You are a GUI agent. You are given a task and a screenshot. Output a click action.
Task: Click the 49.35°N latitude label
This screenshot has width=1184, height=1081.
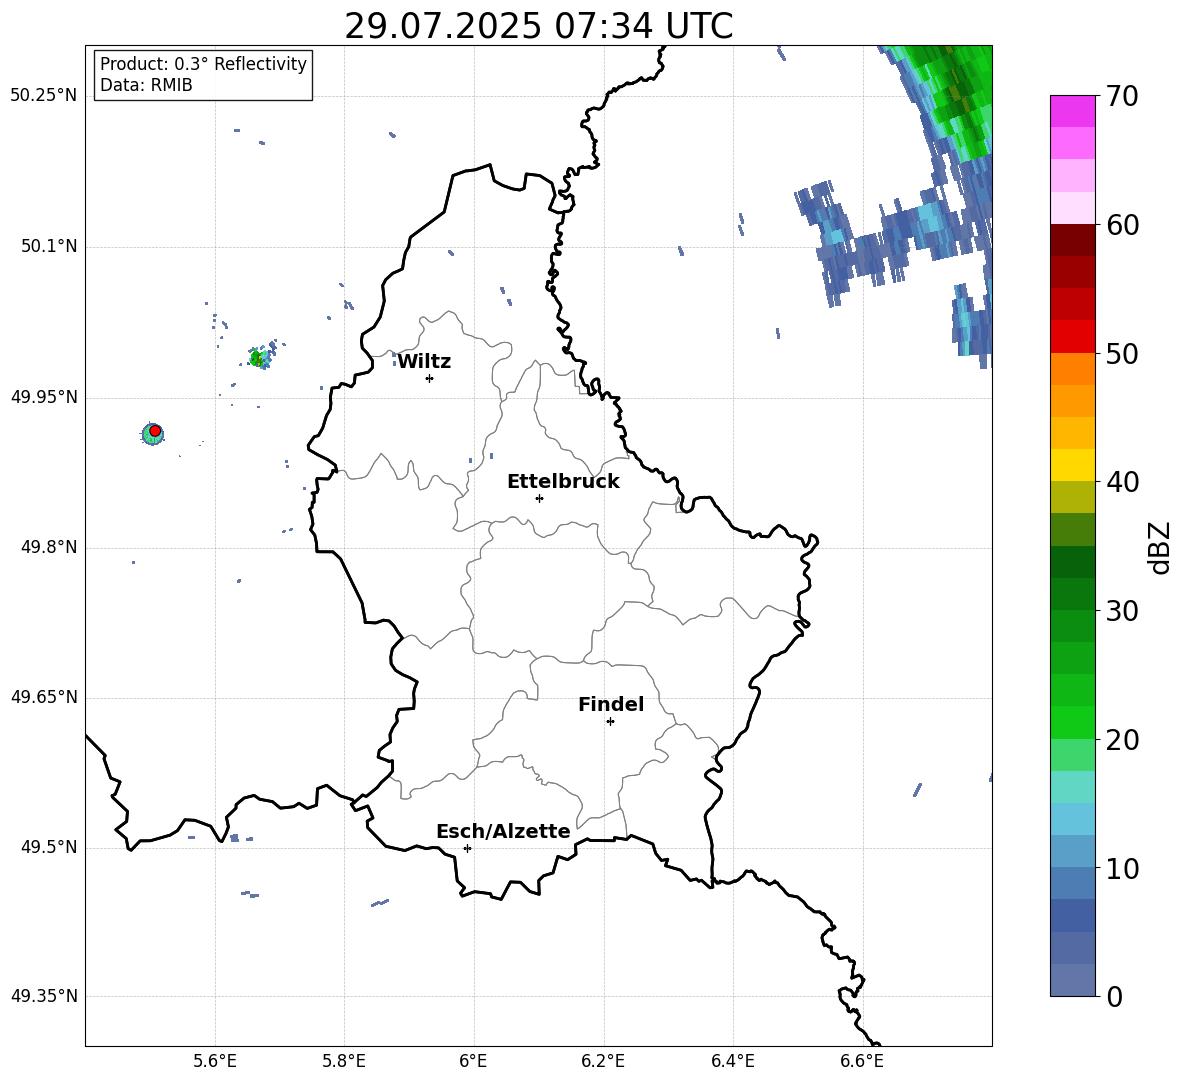[x=44, y=996]
